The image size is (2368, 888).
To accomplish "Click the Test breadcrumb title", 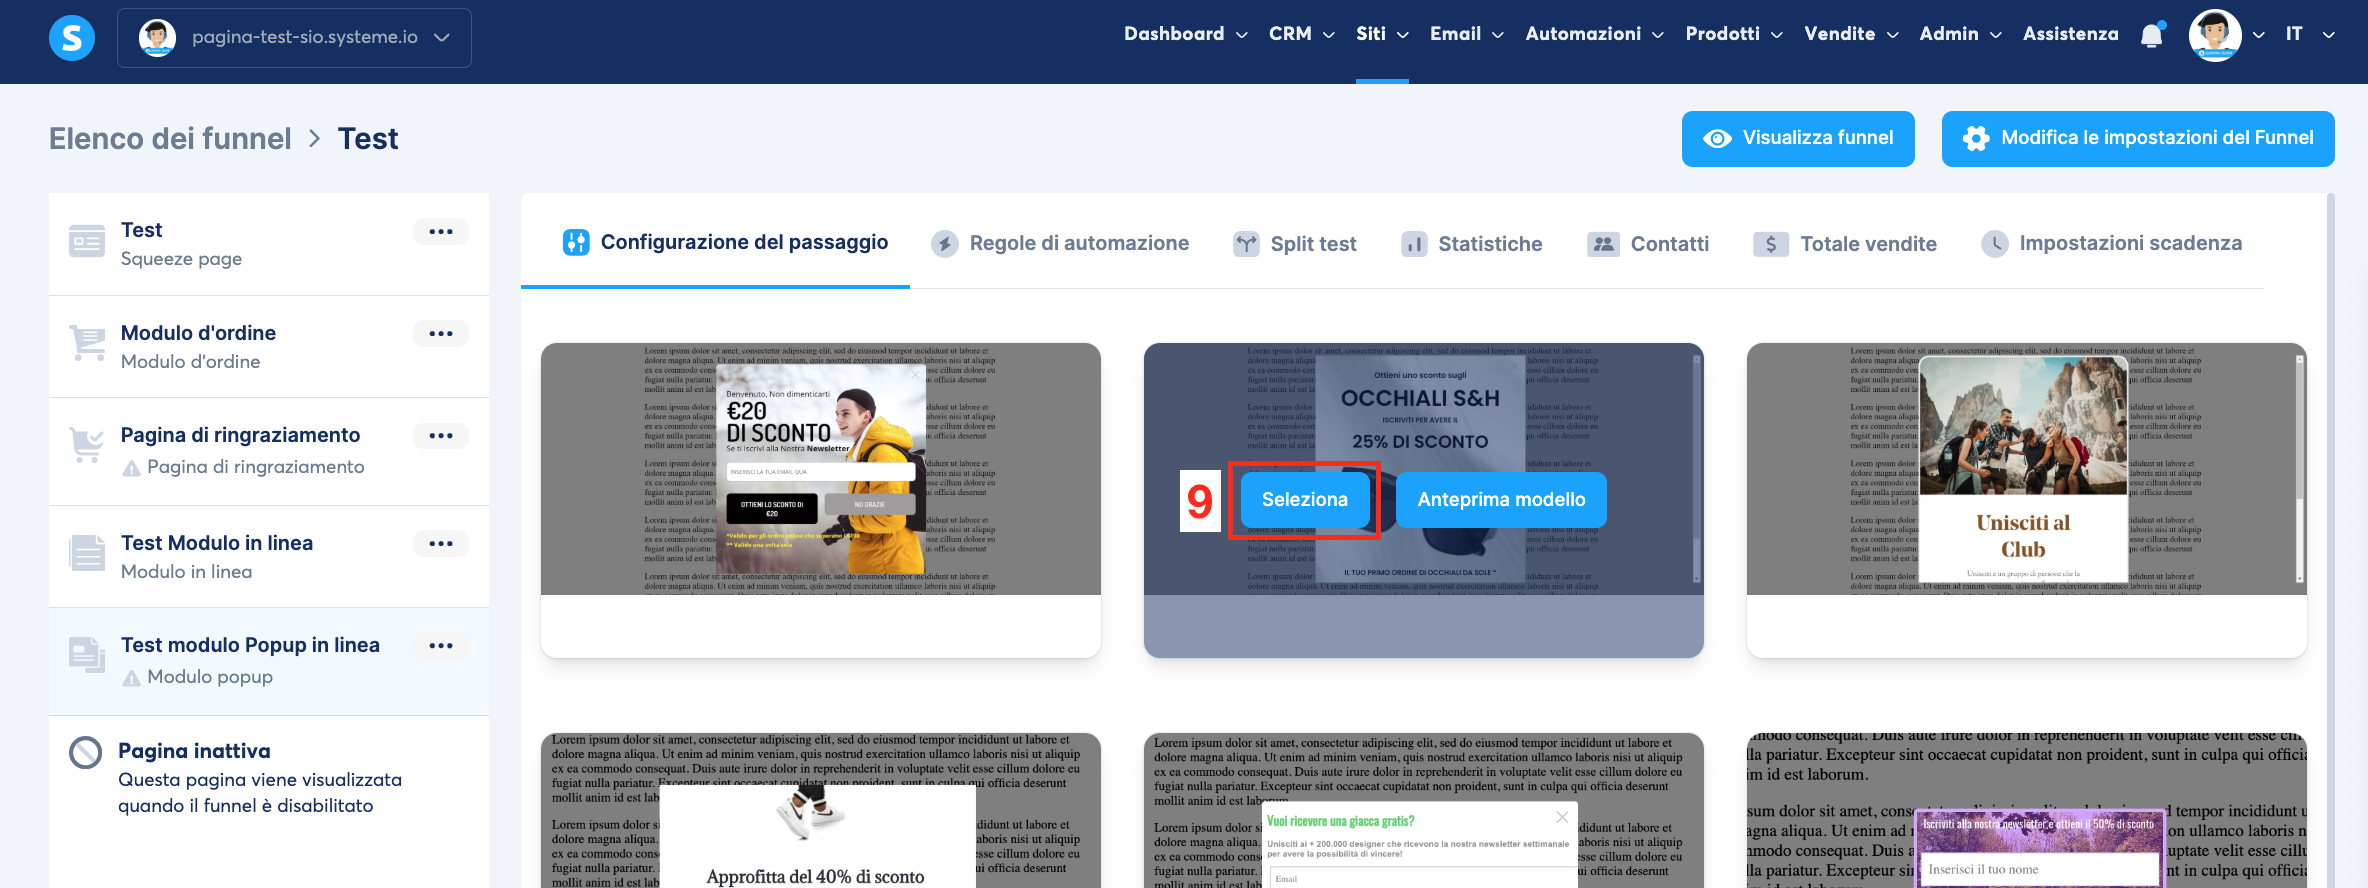I will pos(368,139).
